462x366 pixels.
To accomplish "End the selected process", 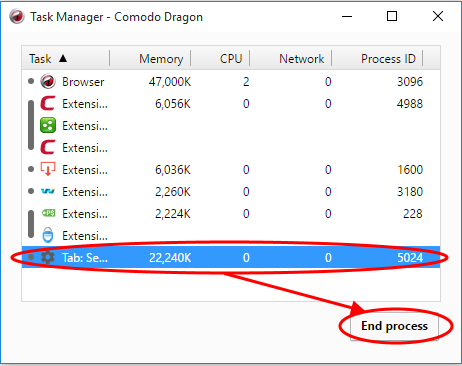I will click(x=394, y=326).
